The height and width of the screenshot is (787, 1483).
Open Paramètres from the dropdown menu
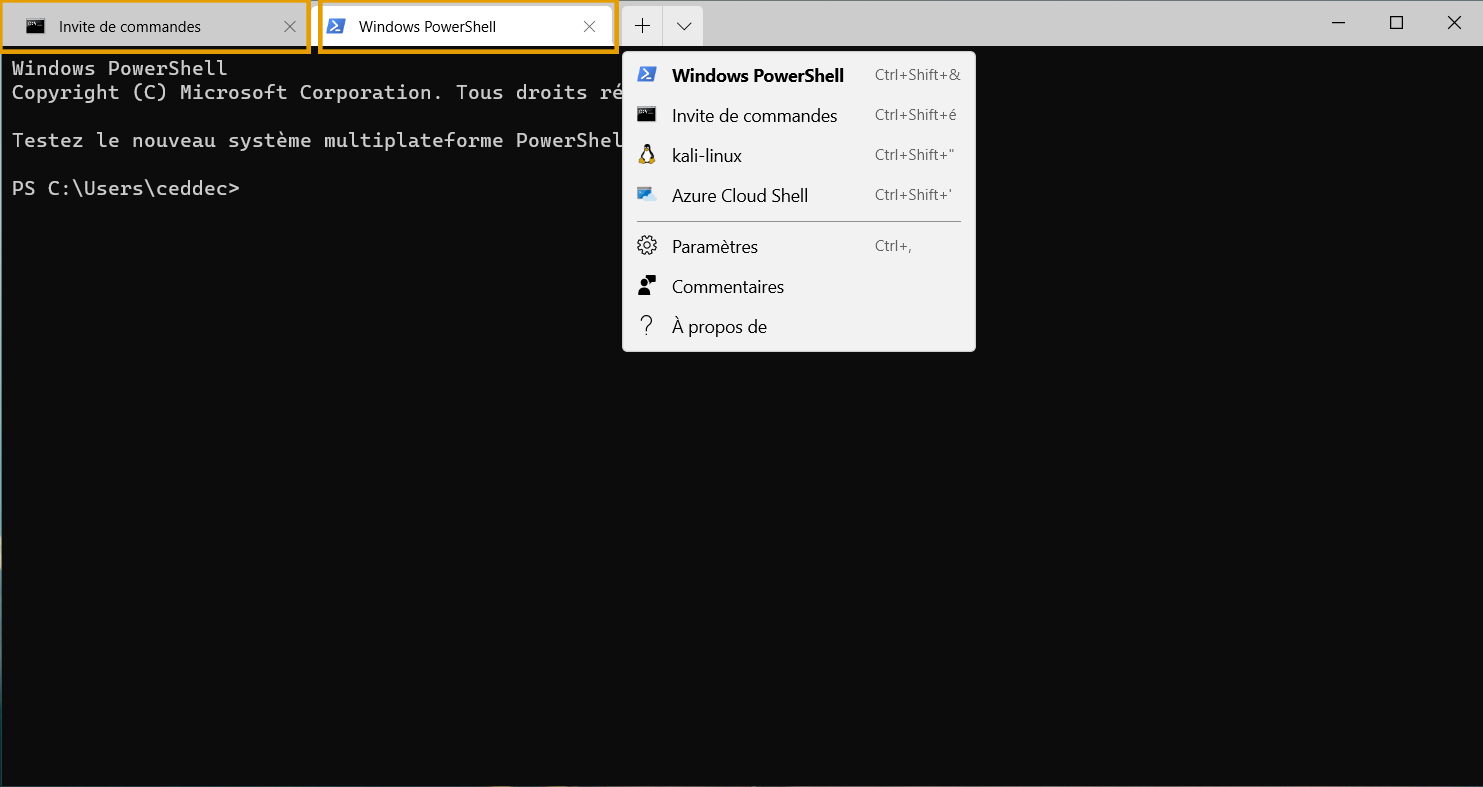pos(715,247)
